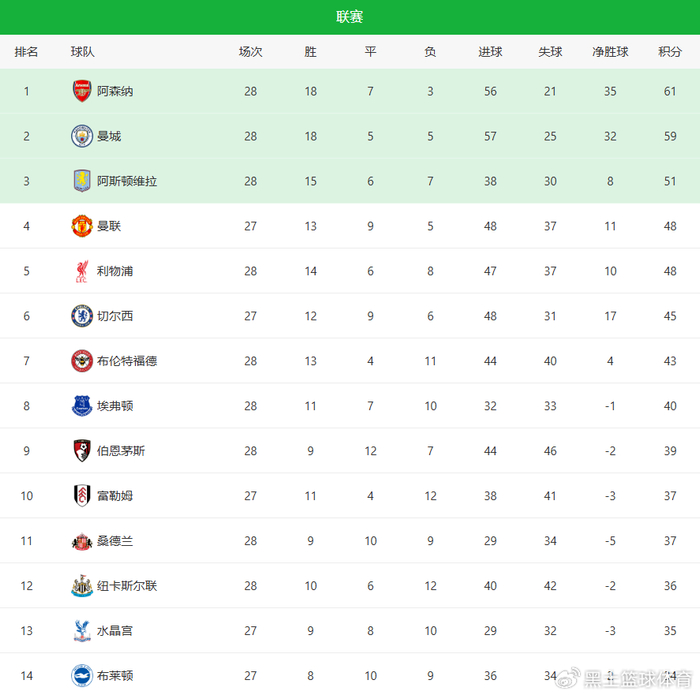Click the 进球 column header

490,52
